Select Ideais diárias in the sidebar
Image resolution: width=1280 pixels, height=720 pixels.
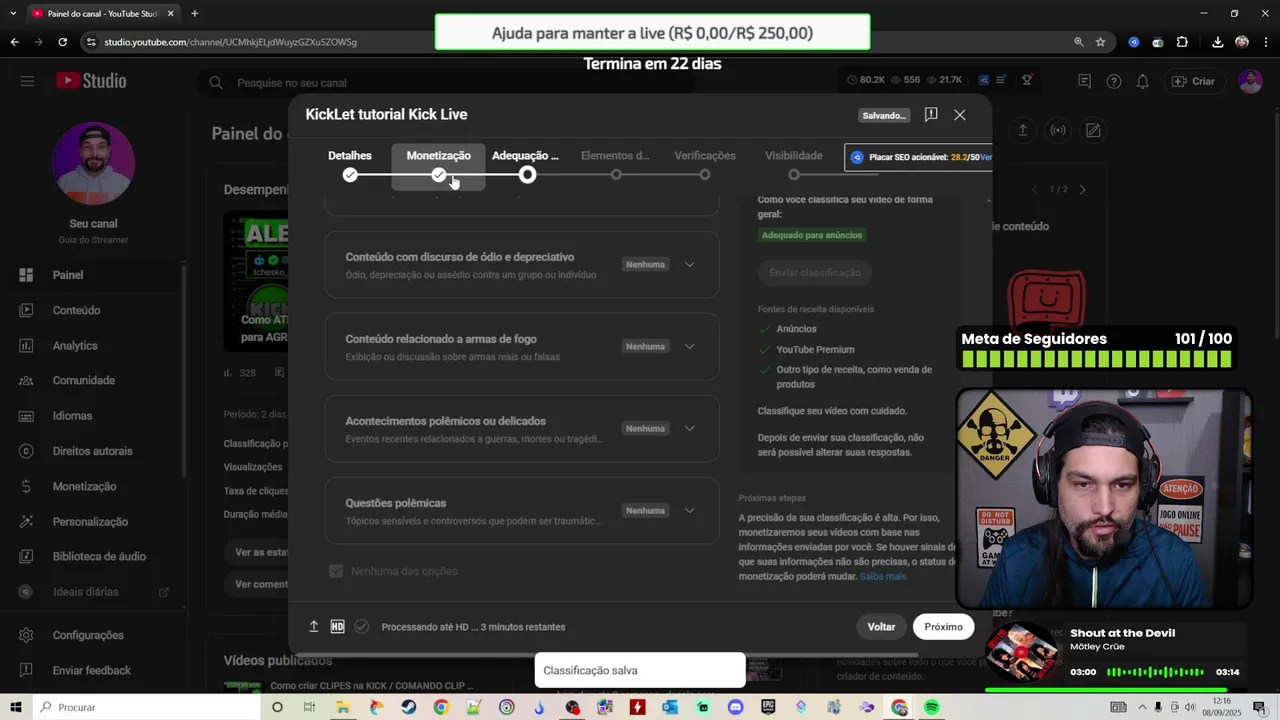(95, 592)
